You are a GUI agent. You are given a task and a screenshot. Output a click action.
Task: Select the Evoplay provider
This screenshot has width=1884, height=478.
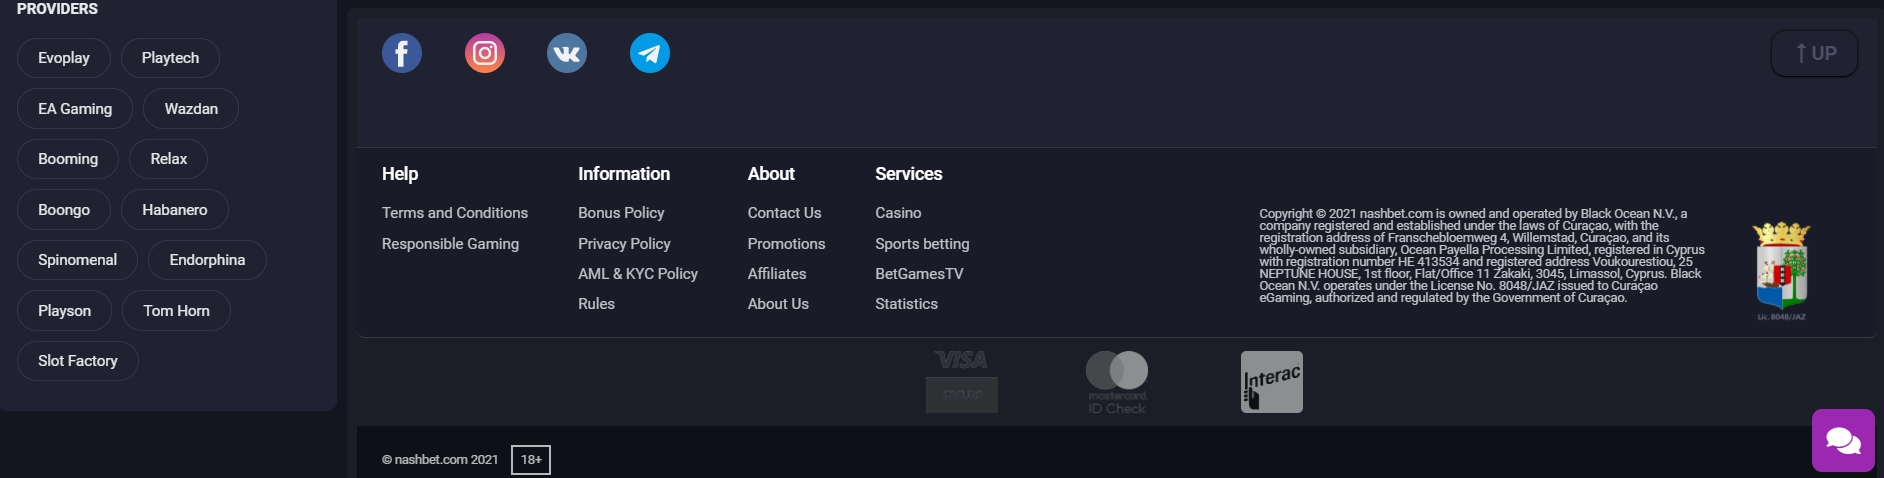click(x=64, y=58)
